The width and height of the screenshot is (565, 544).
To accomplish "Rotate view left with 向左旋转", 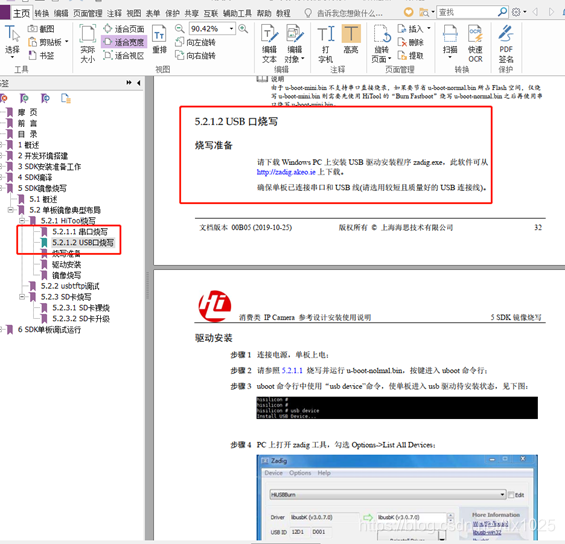I will (x=195, y=42).
